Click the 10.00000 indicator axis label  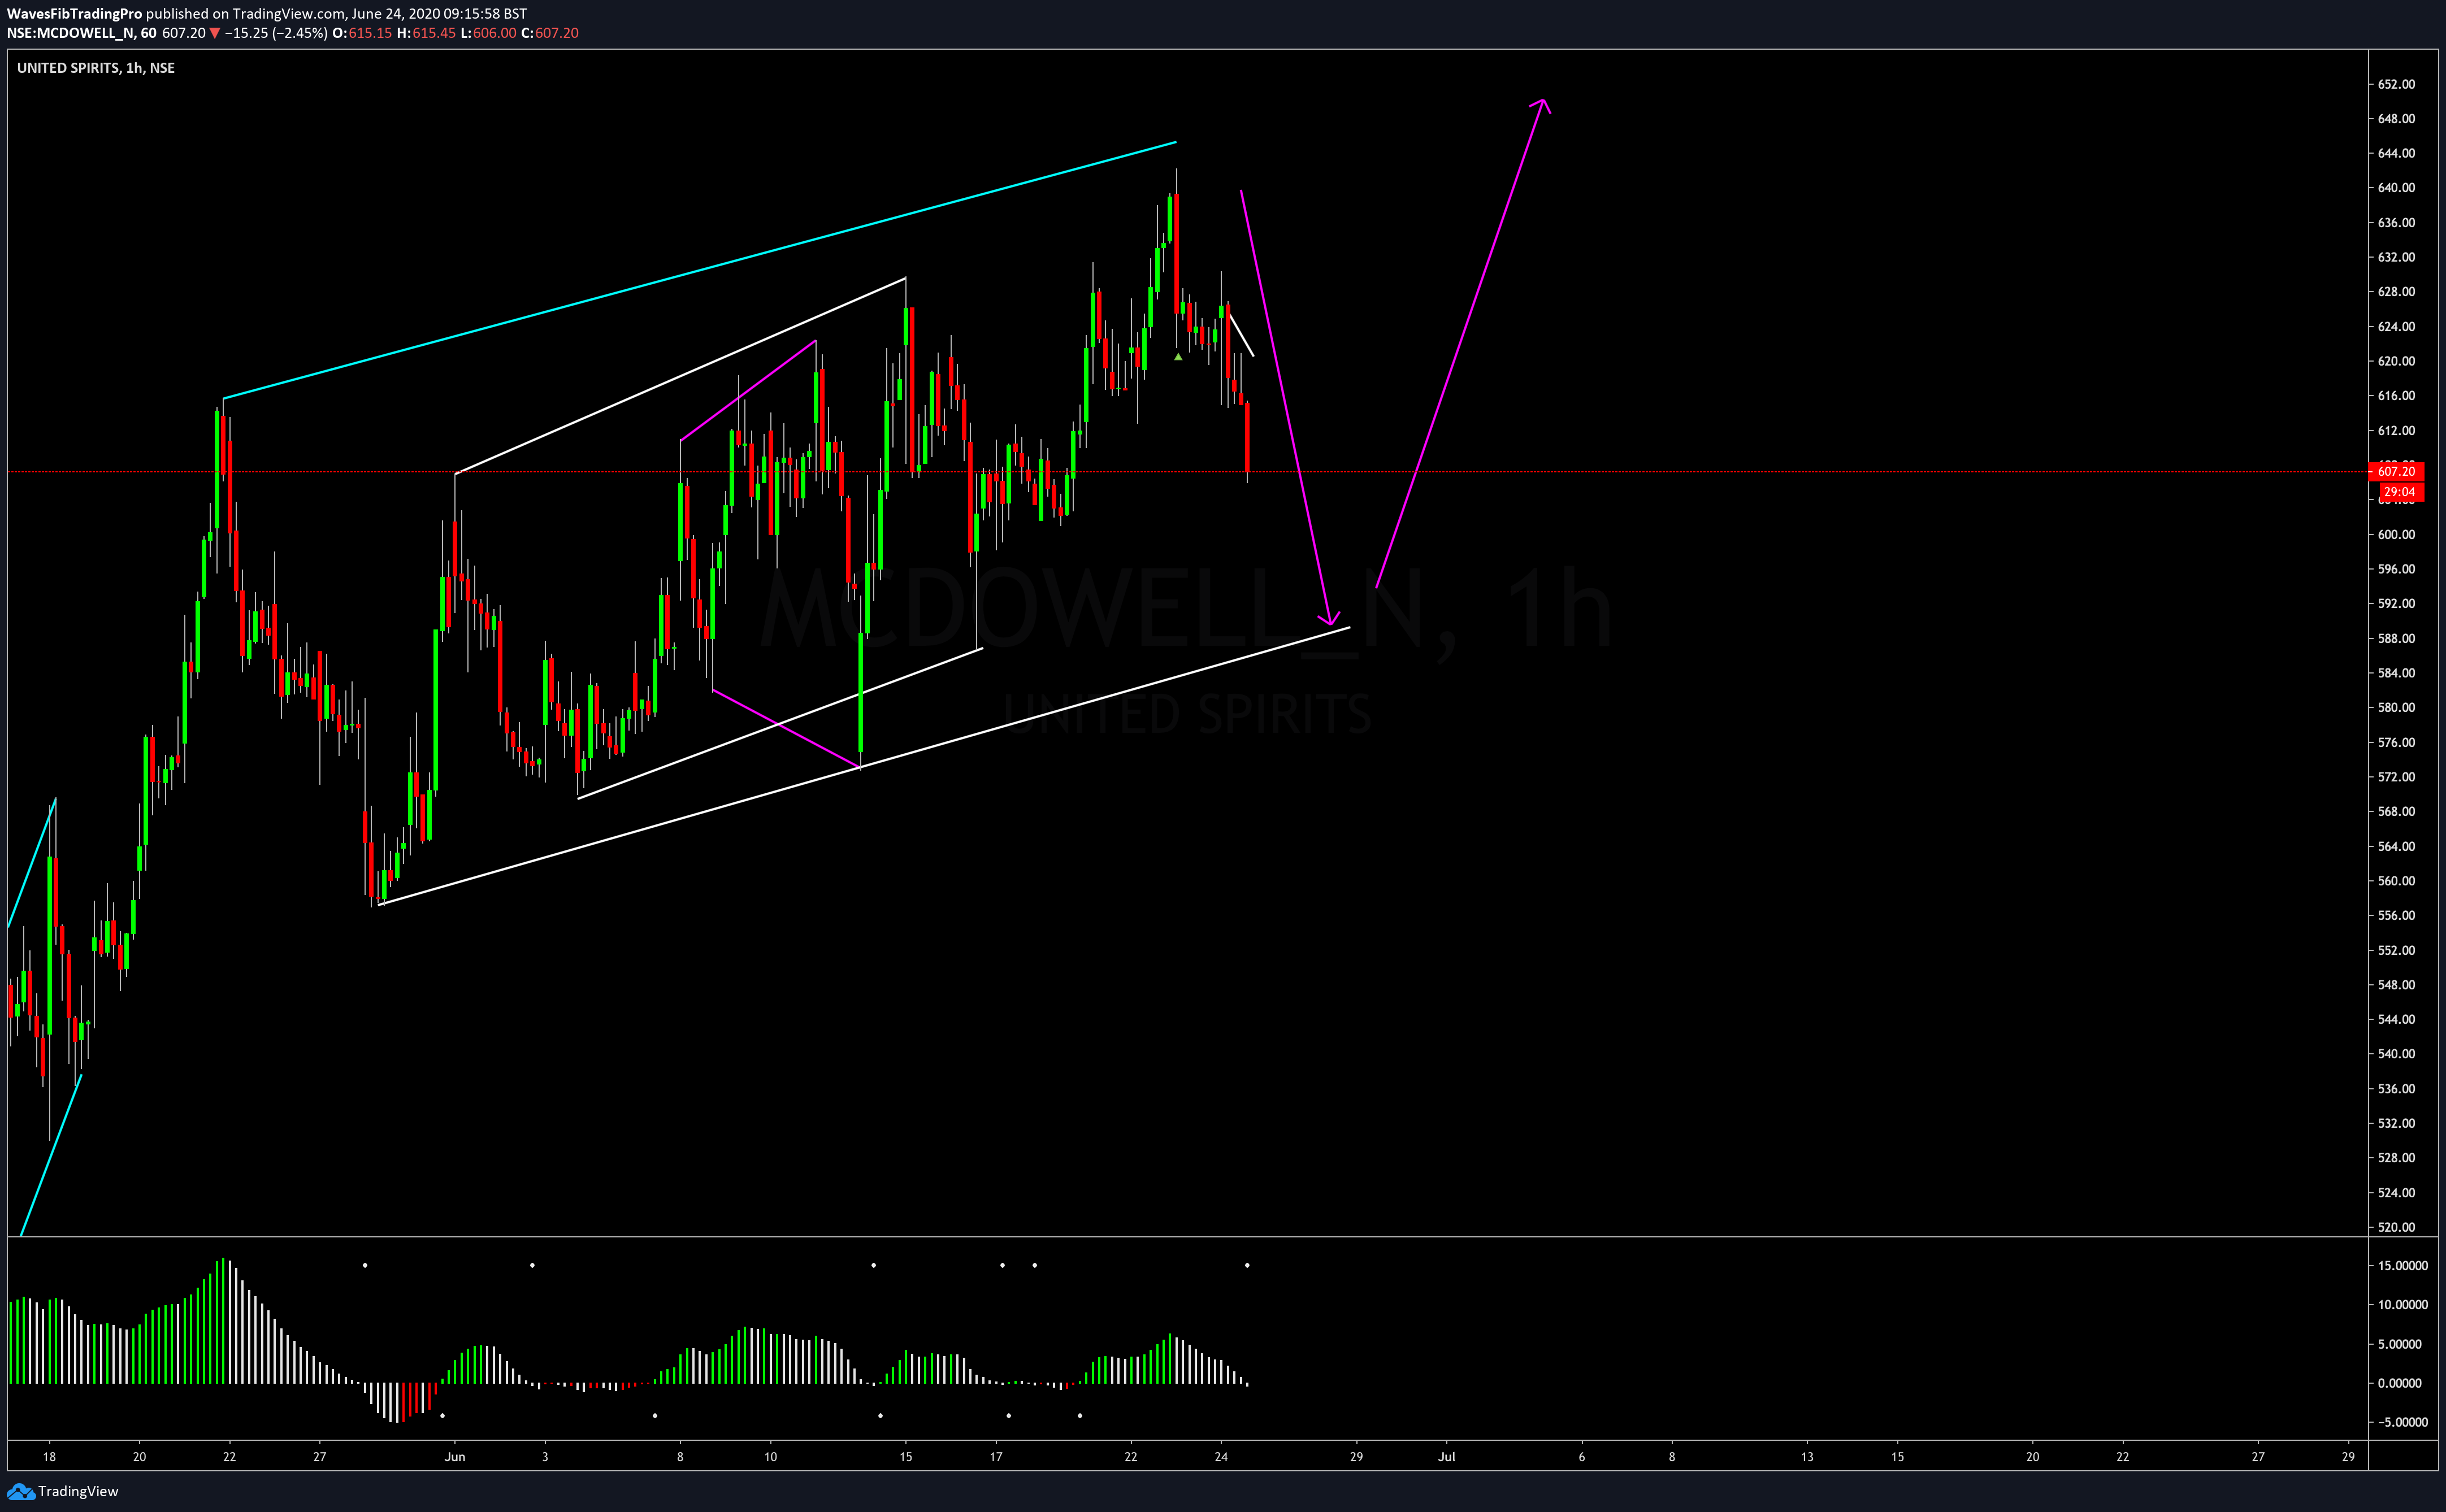point(2402,1305)
